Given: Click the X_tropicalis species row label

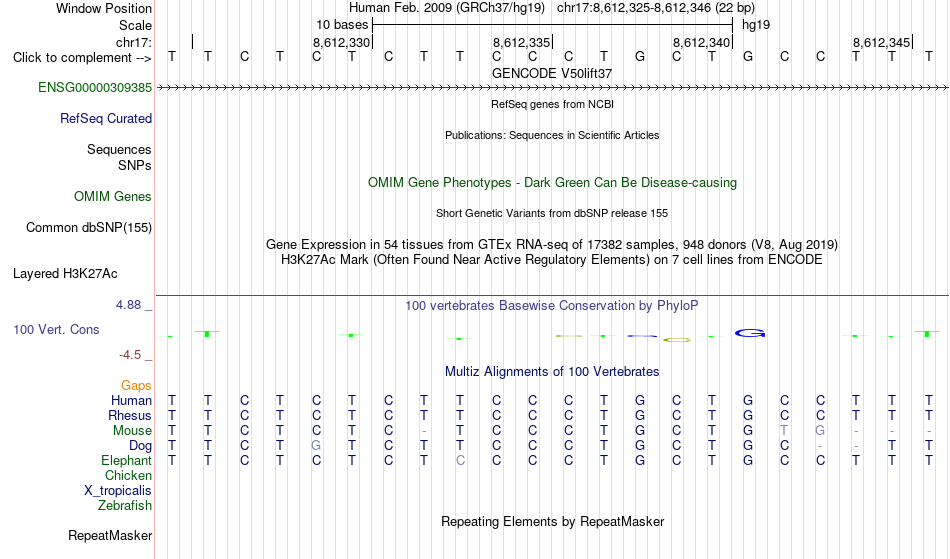Looking at the screenshot, I should pos(118,491).
